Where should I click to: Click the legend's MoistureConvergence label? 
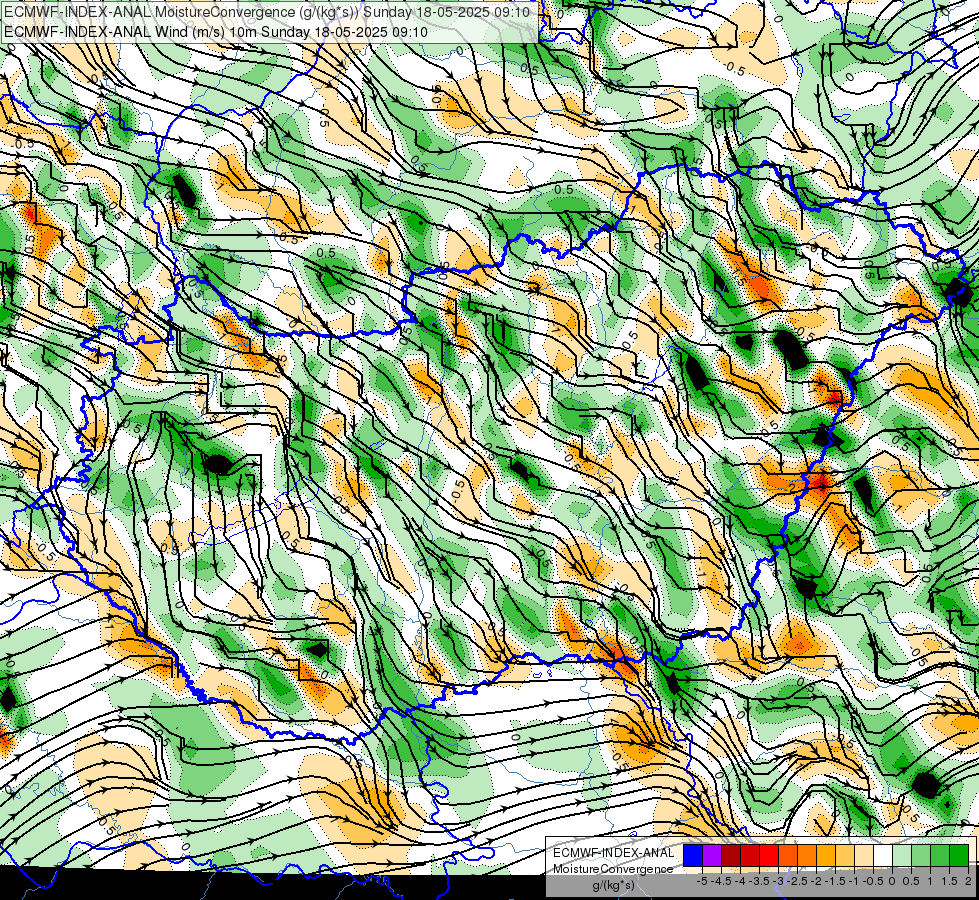pyautogui.click(x=613, y=869)
